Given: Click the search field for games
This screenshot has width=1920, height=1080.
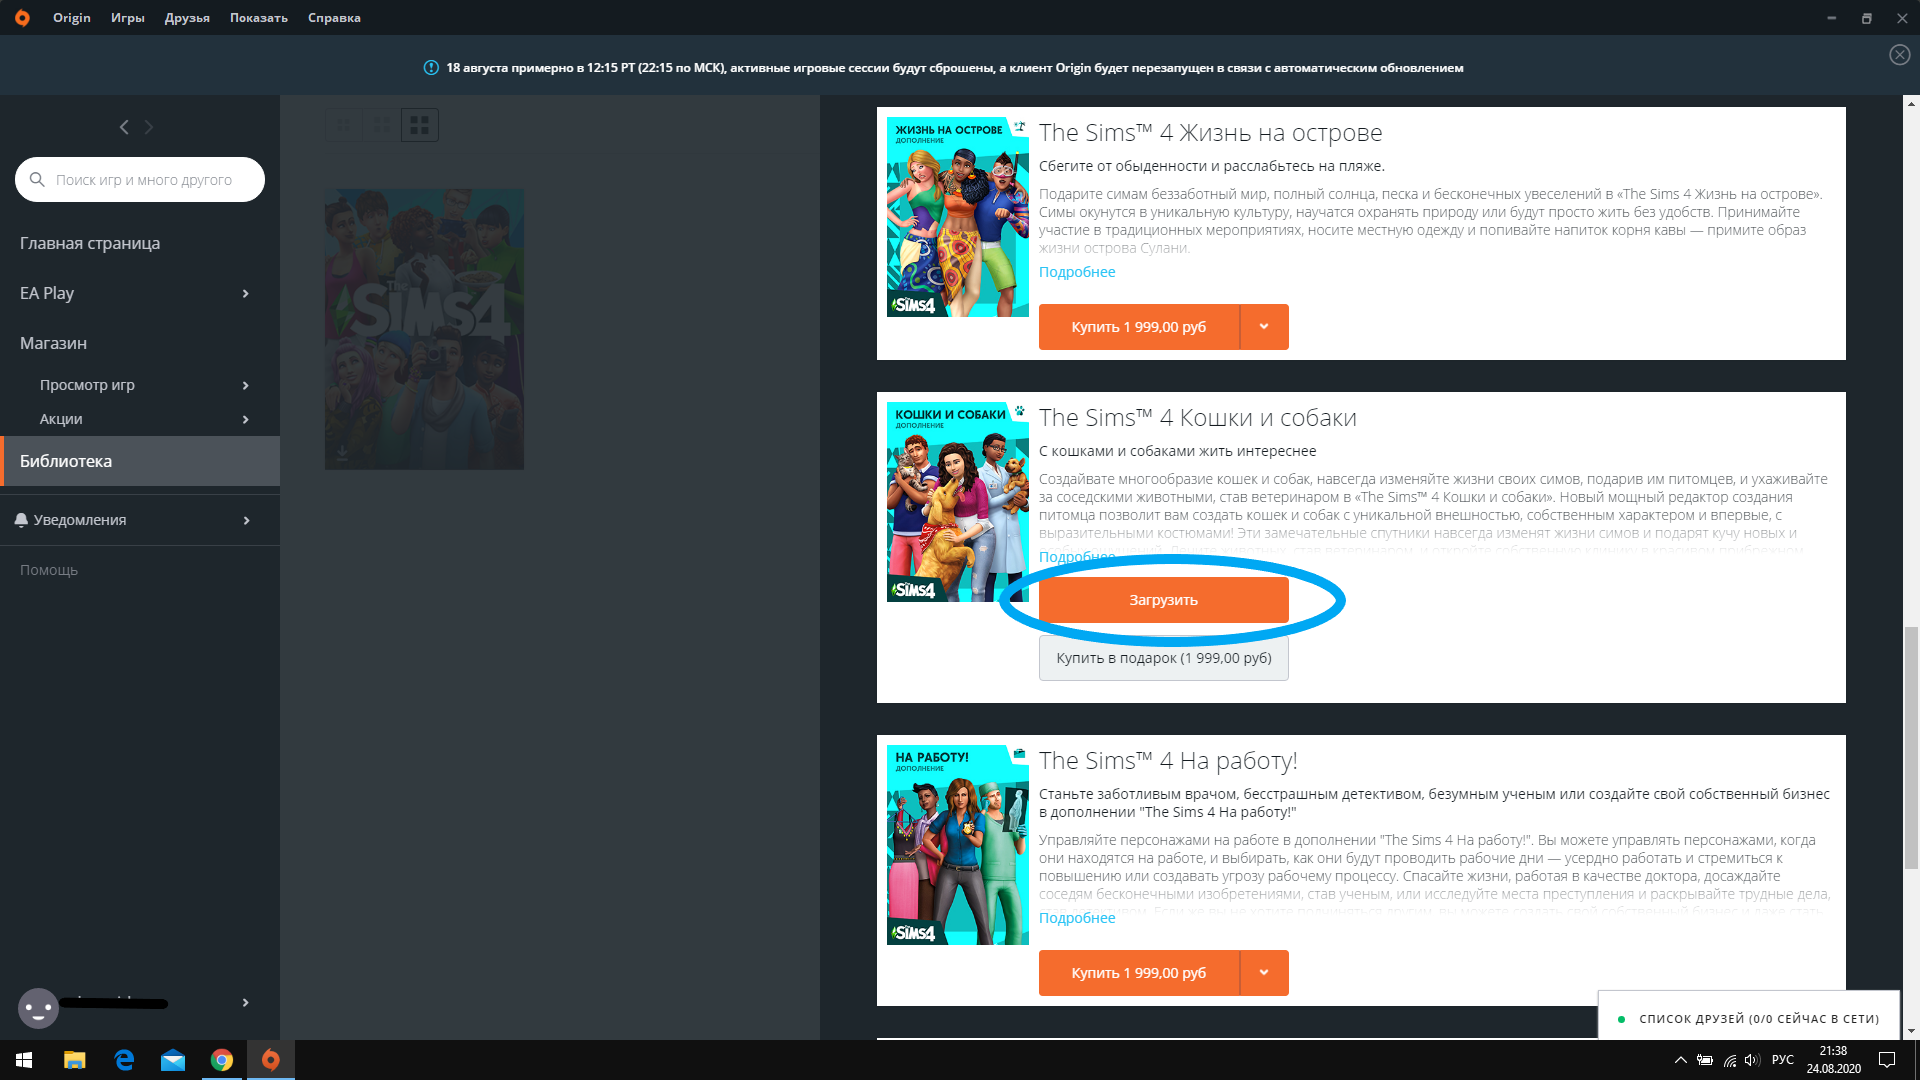Looking at the screenshot, I should point(140,180).
